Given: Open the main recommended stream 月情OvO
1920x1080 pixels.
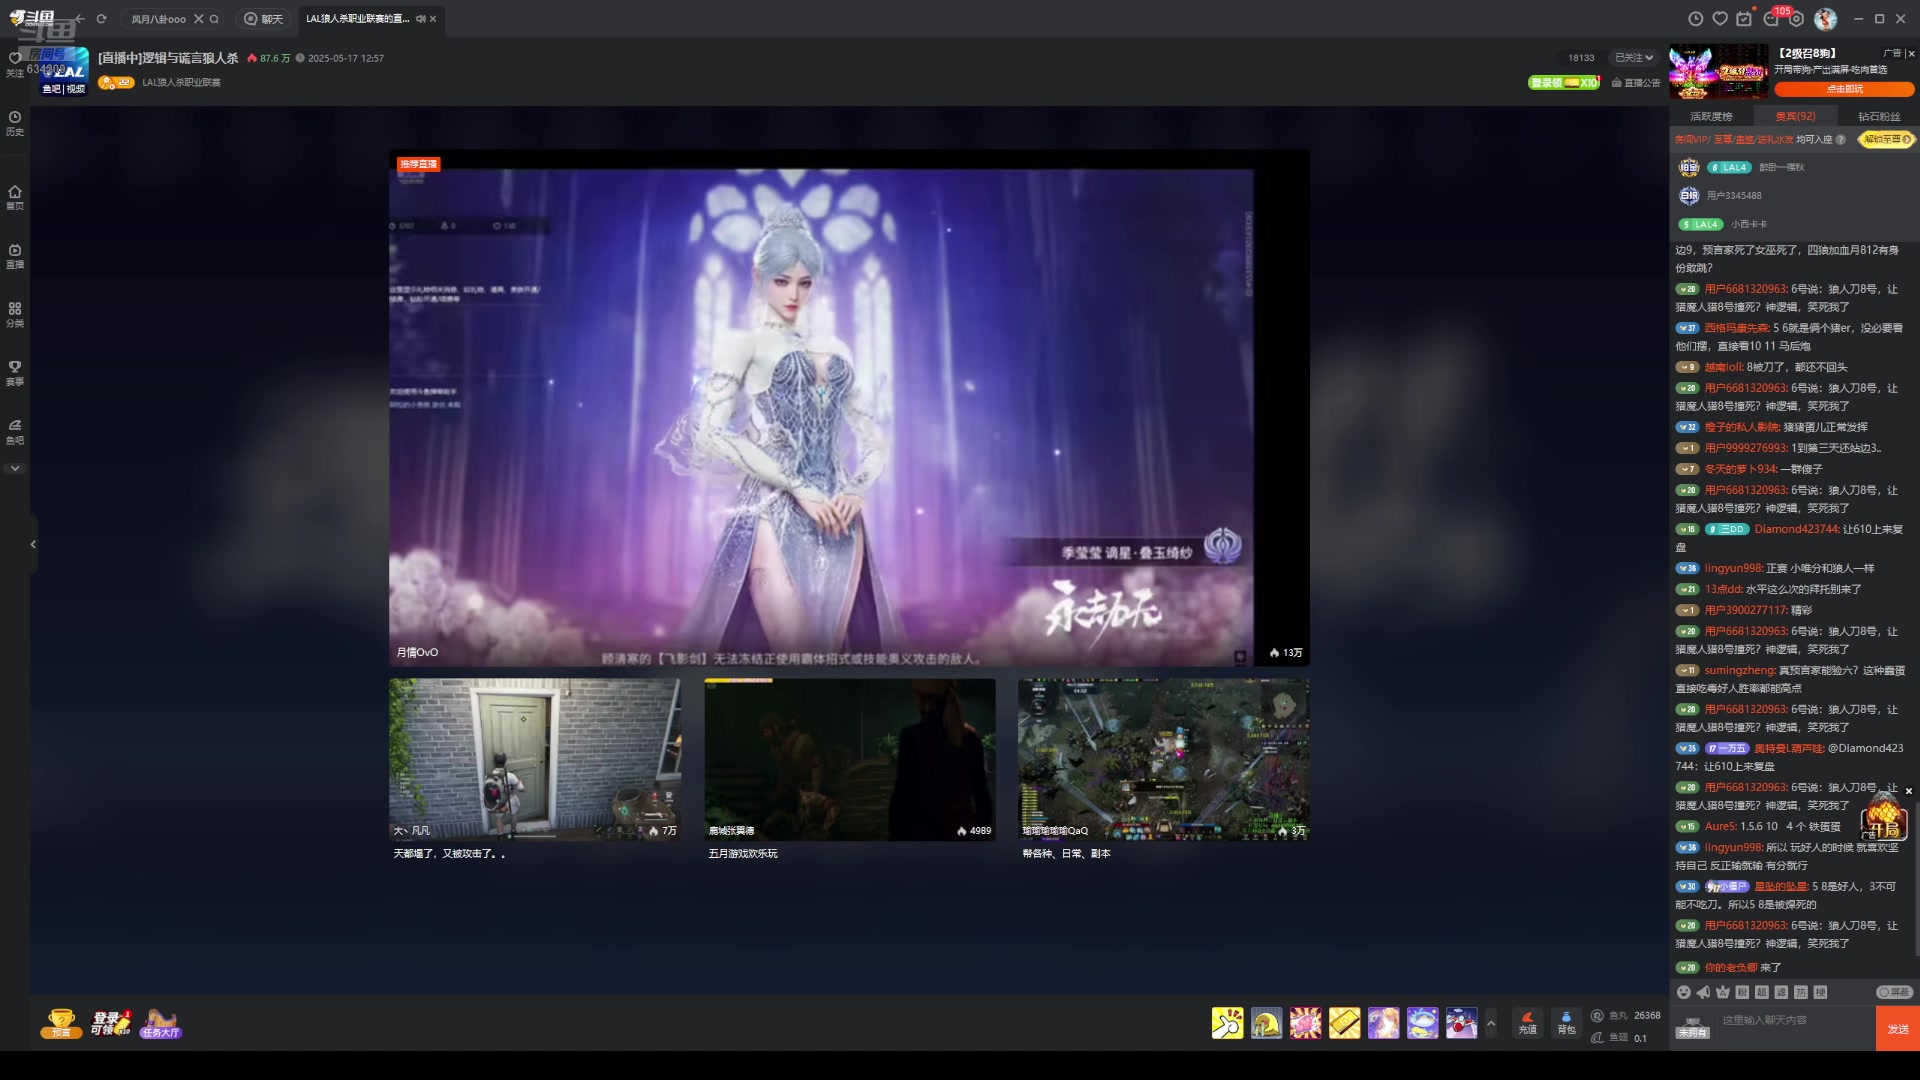Looking at the screenshot, I should [849, 408].
